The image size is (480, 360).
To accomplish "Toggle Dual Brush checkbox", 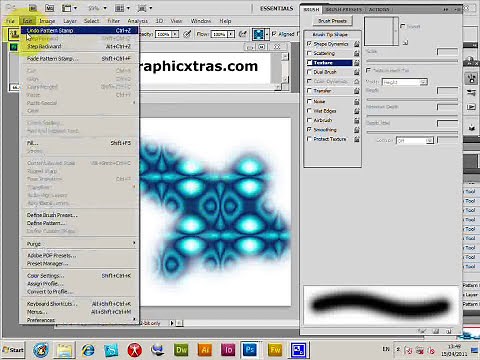I will pyautogui.click(x=309, y=72).
